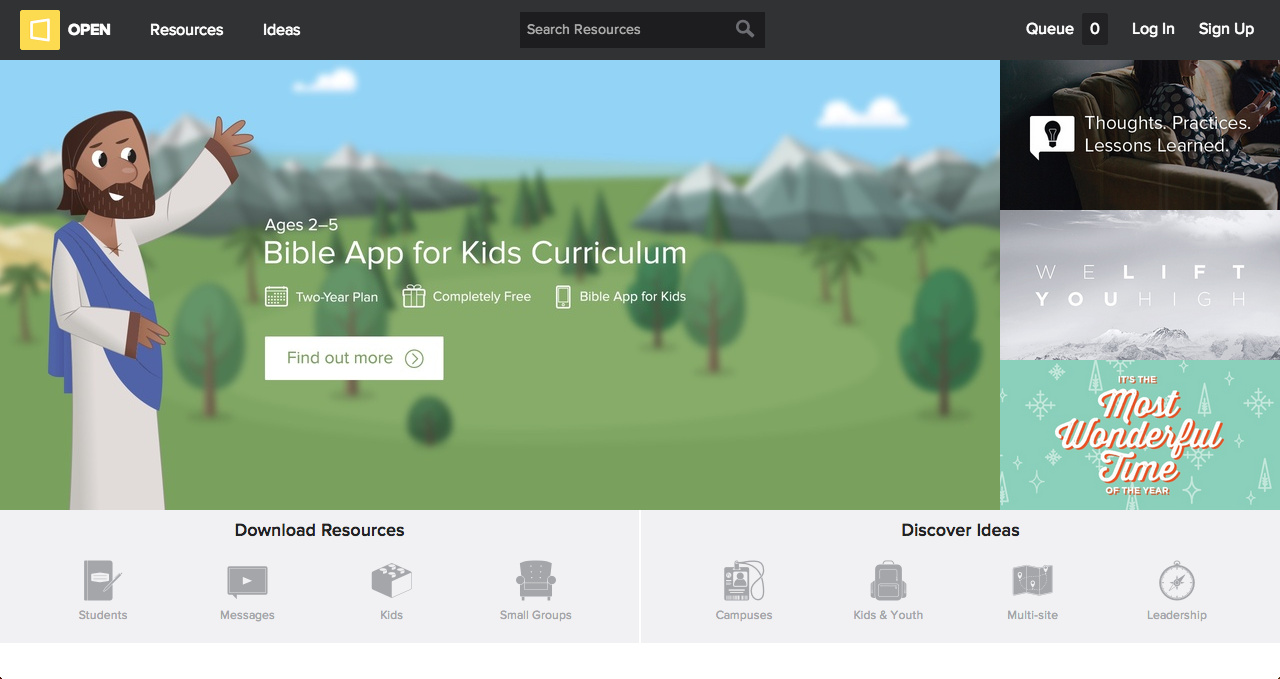Click the yellow OPEN logo icon
The width and height of the screenshot is (1280, 679).
(40, 30)
